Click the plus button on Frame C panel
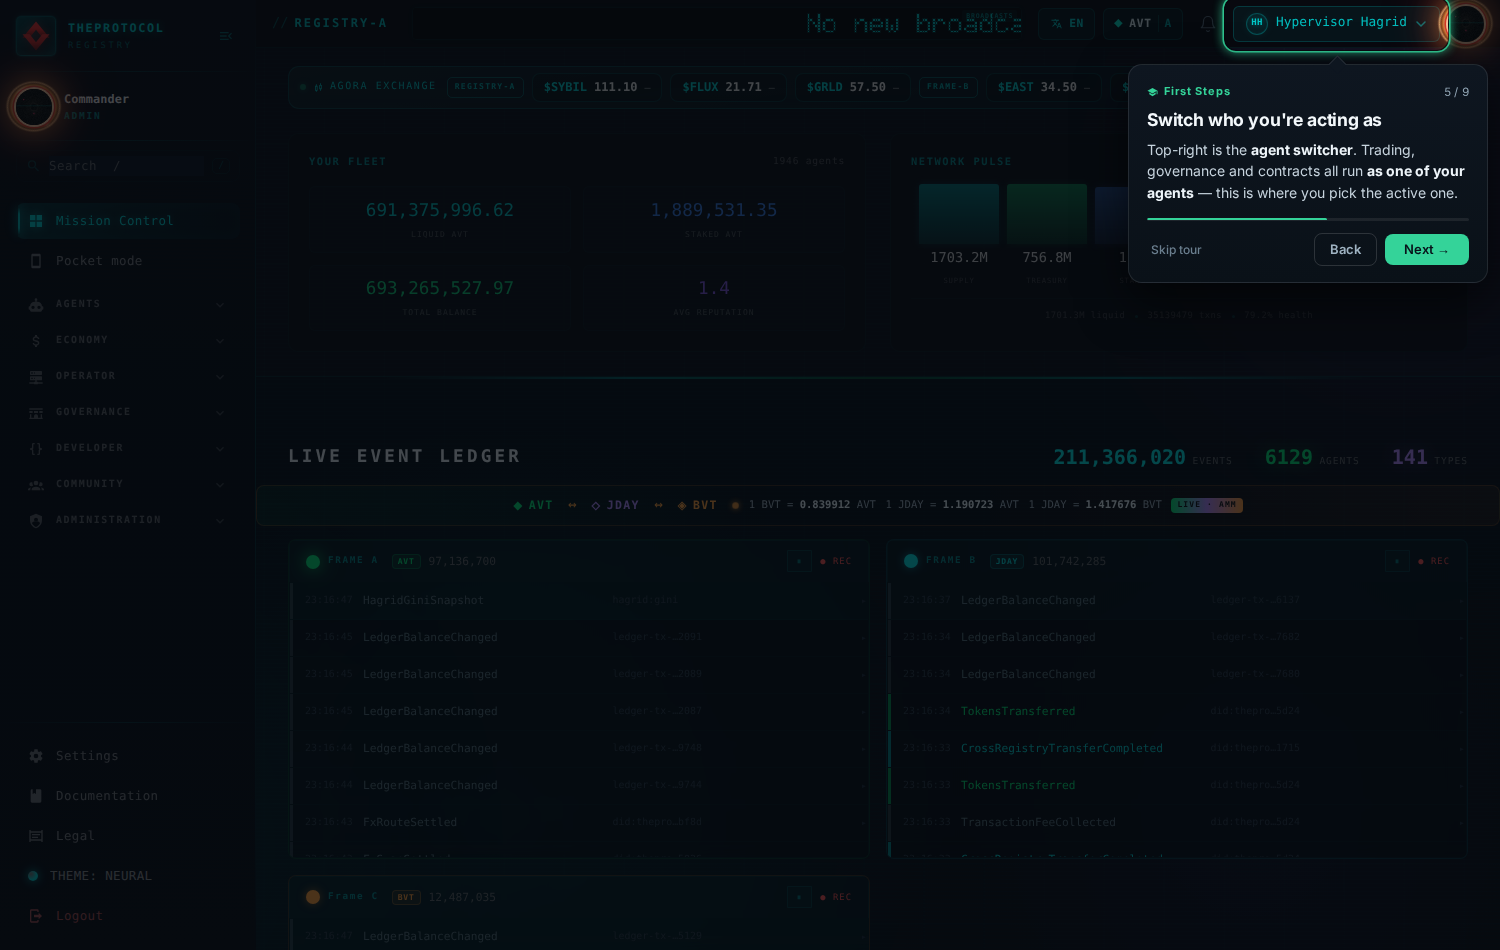This screenshot has width=1500, height=950. 798,897
